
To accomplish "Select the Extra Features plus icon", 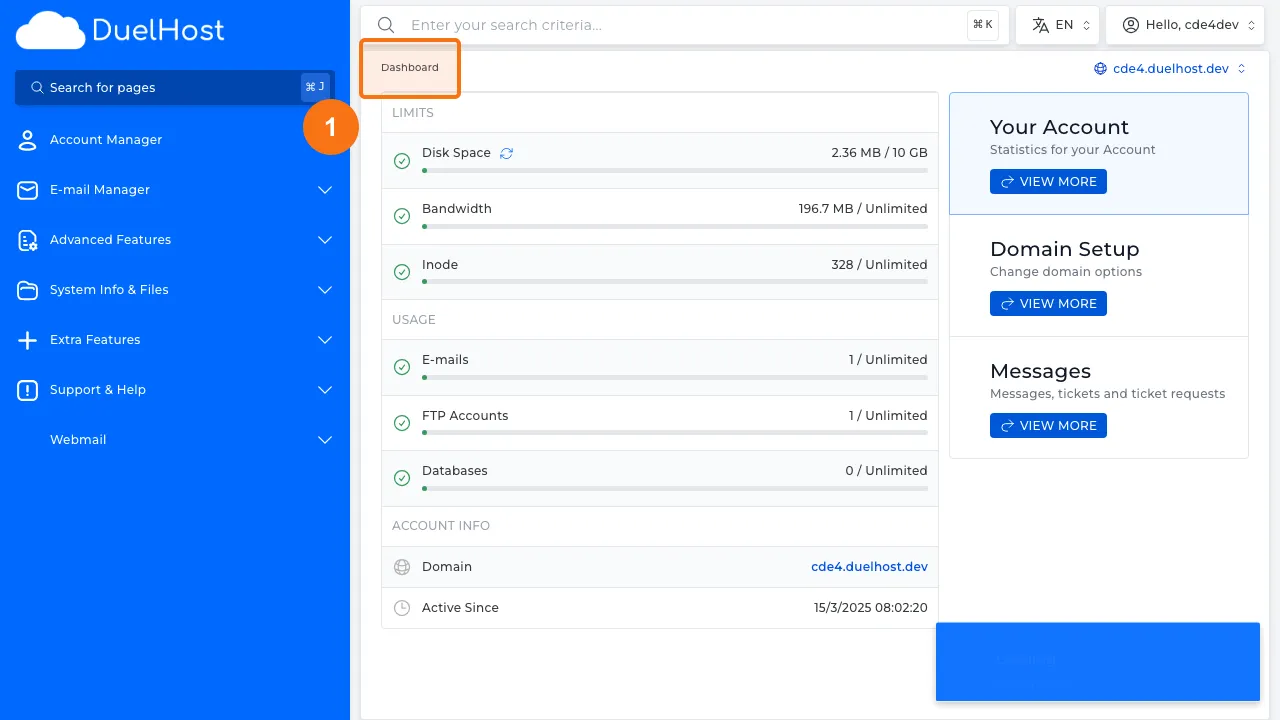I will click(x=27, y=339).
